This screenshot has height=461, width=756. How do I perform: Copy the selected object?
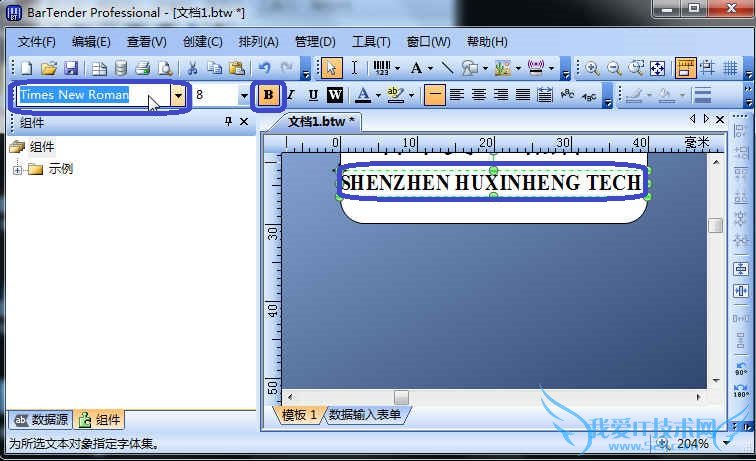pyautogui.click(x=215, y=68)
